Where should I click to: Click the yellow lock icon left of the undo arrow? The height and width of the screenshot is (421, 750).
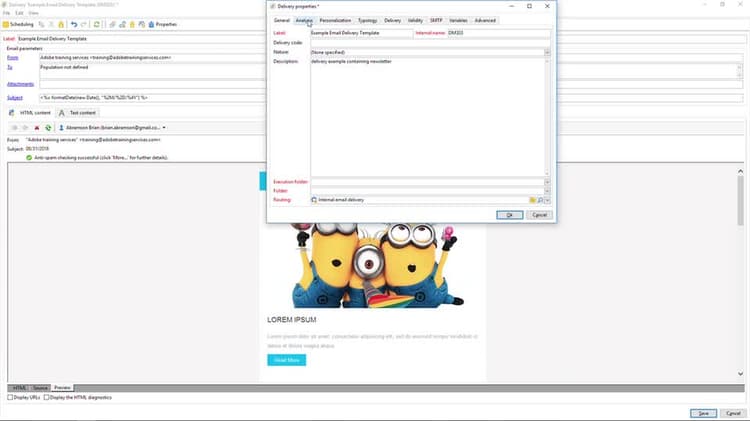point(61,24)
